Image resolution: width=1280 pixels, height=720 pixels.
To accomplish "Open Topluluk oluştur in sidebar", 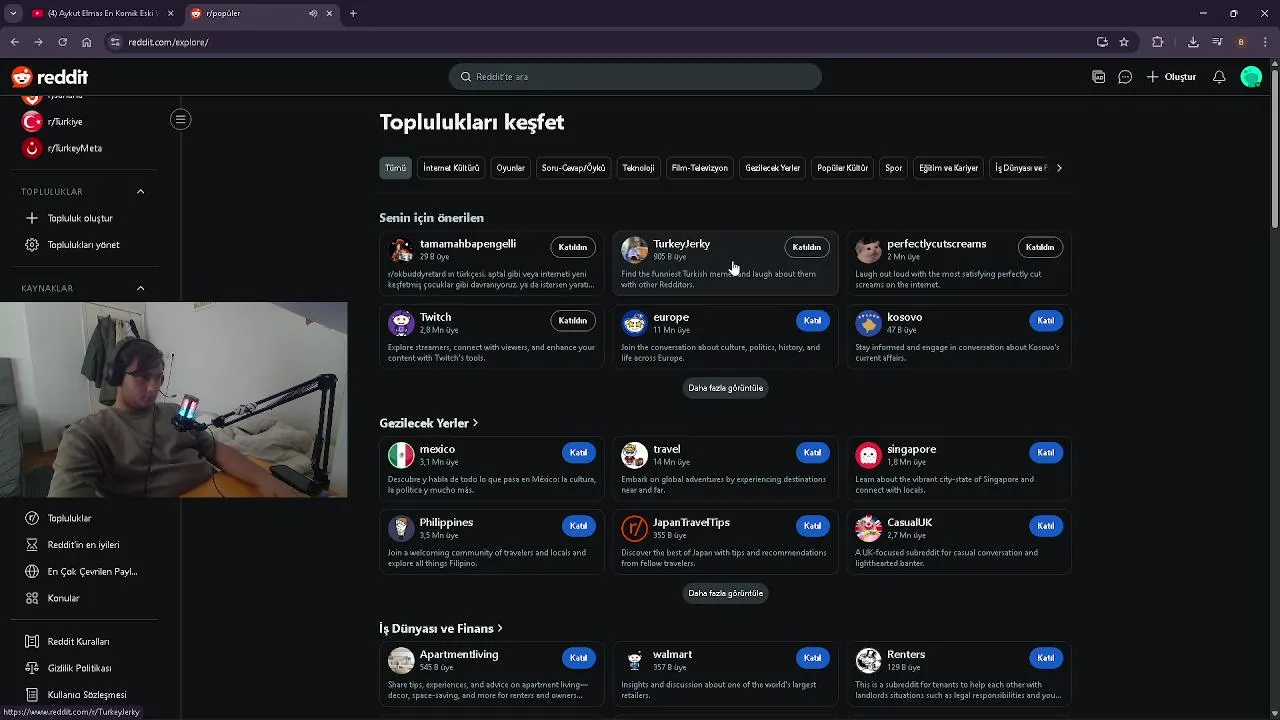I will [80, 218].
